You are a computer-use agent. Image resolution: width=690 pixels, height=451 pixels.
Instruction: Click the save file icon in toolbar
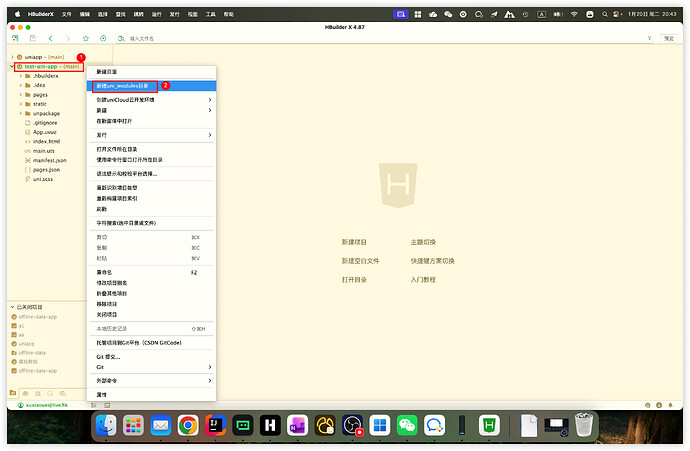click(x=32, y=38)
